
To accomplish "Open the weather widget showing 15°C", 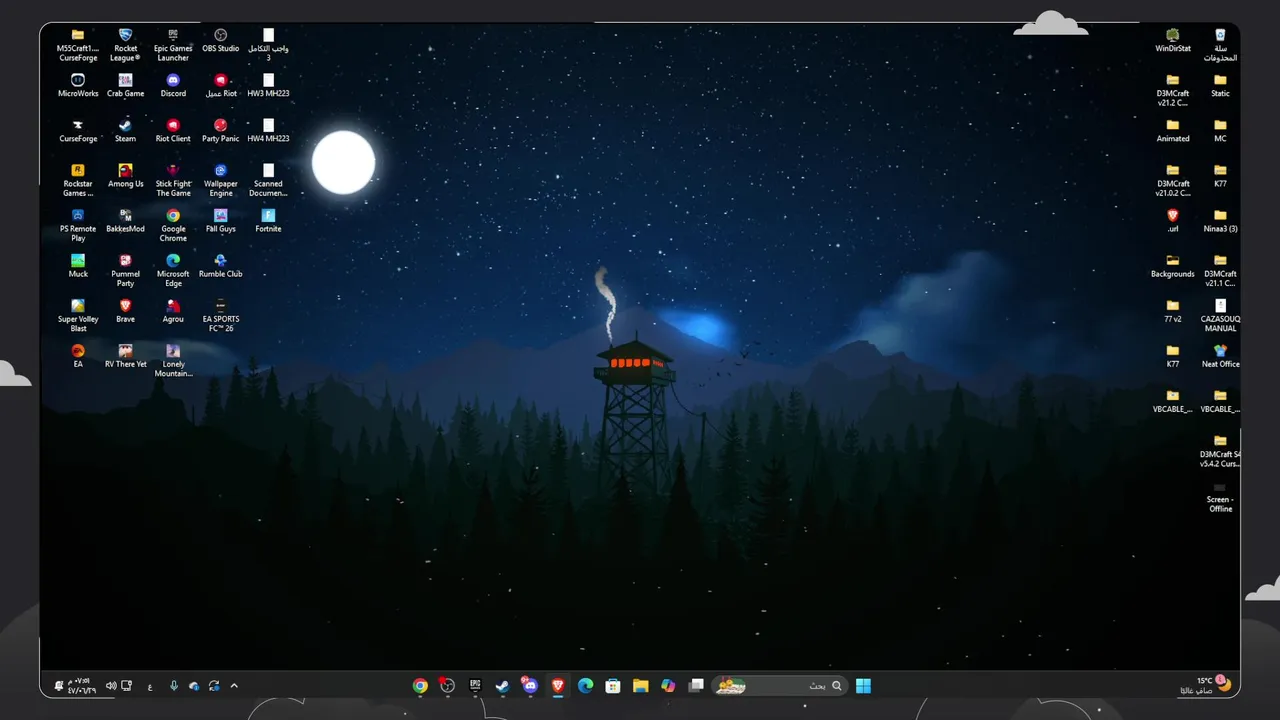I will (x=1205, y=686).
